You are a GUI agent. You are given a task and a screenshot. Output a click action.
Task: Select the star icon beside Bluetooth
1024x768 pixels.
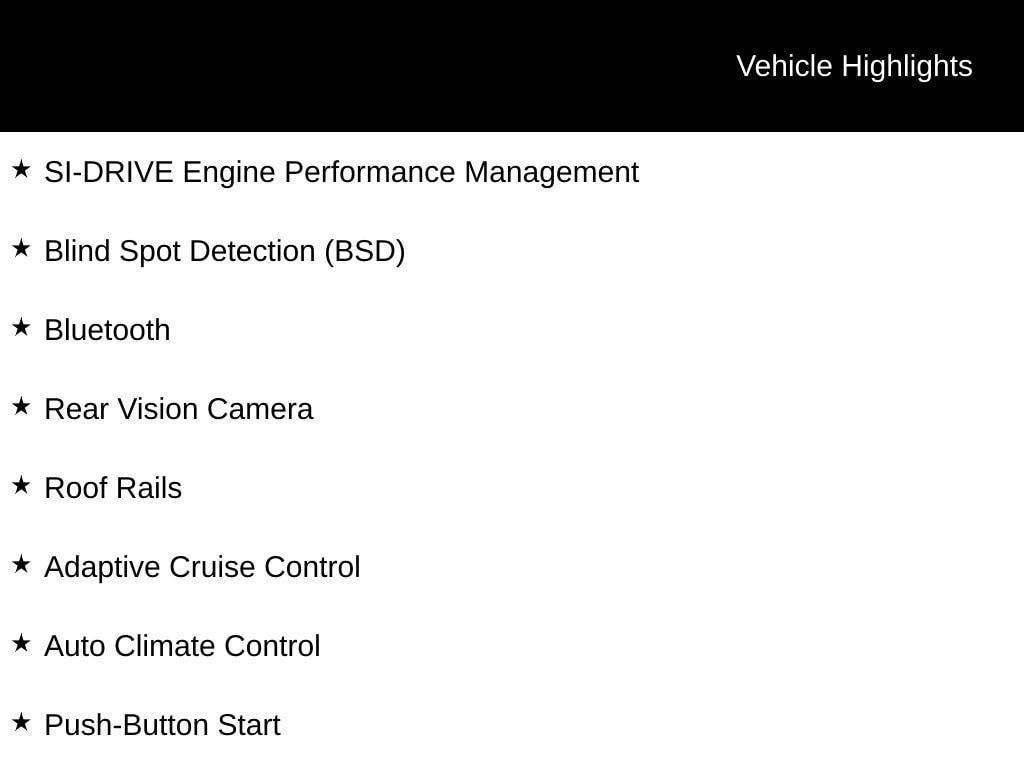21,327
